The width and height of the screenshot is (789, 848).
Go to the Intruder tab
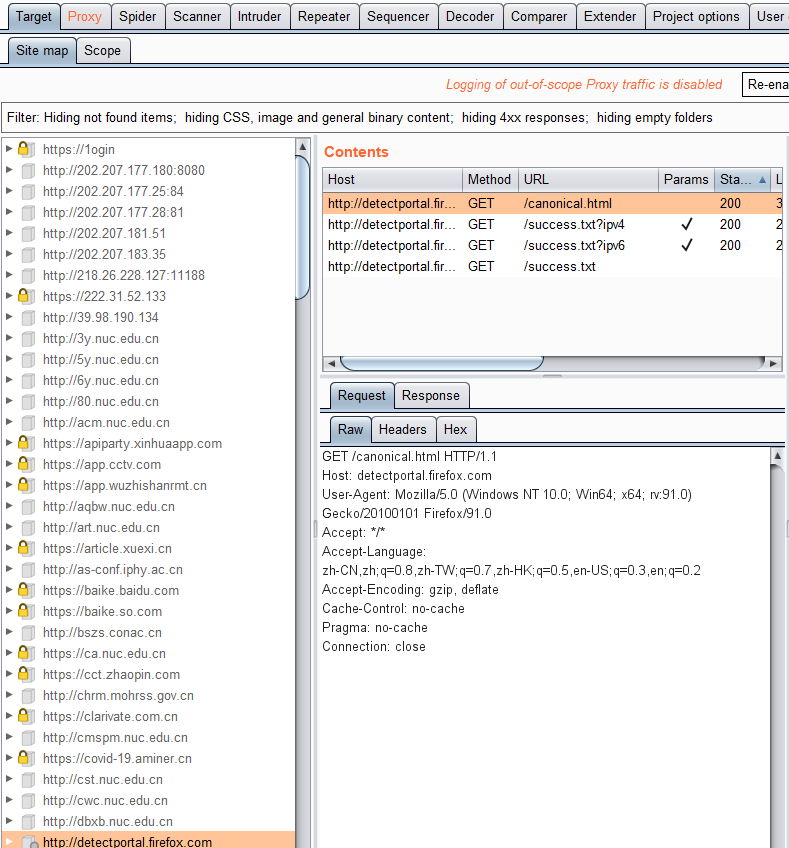pos(259,17)
